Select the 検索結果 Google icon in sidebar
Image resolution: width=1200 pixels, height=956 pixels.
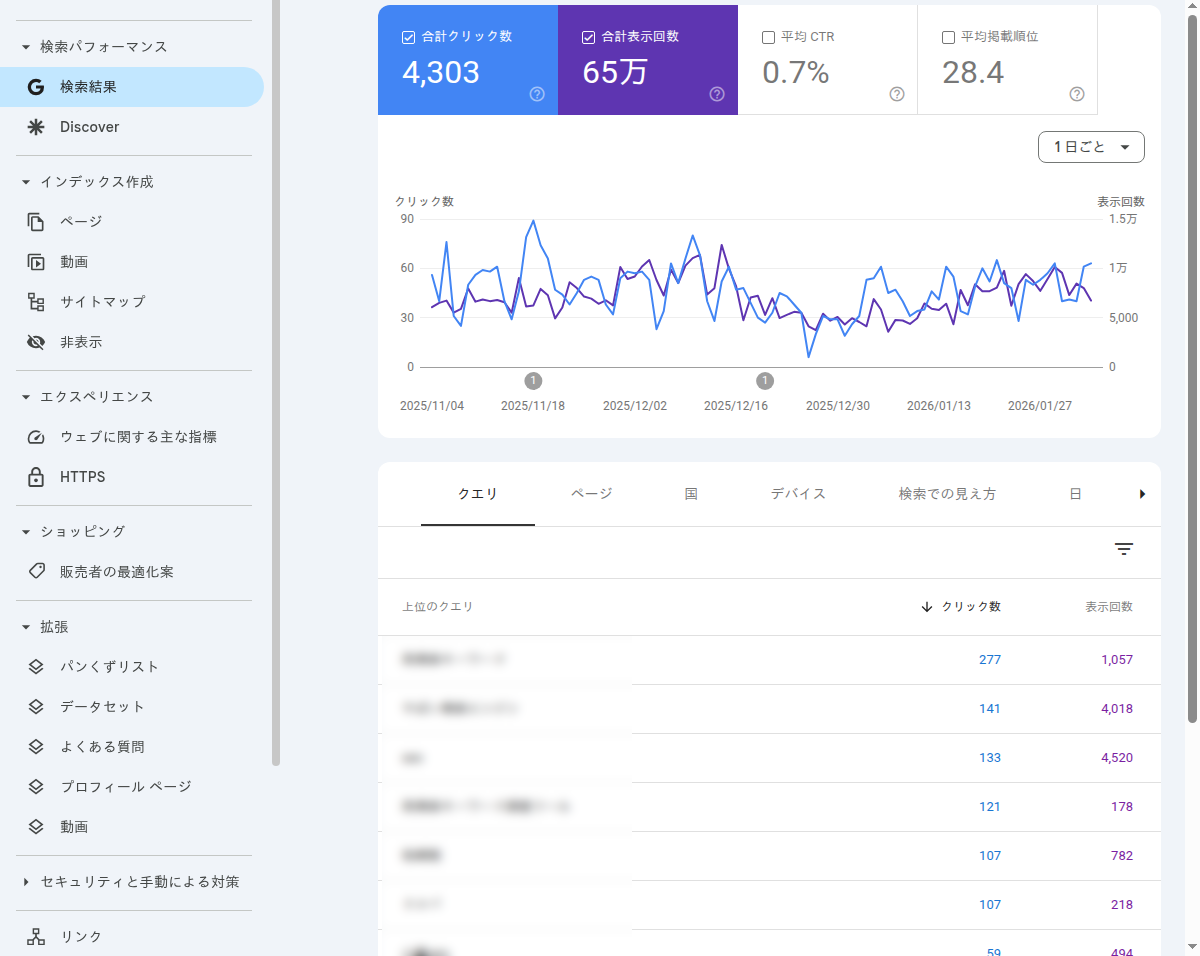(36, 87)
